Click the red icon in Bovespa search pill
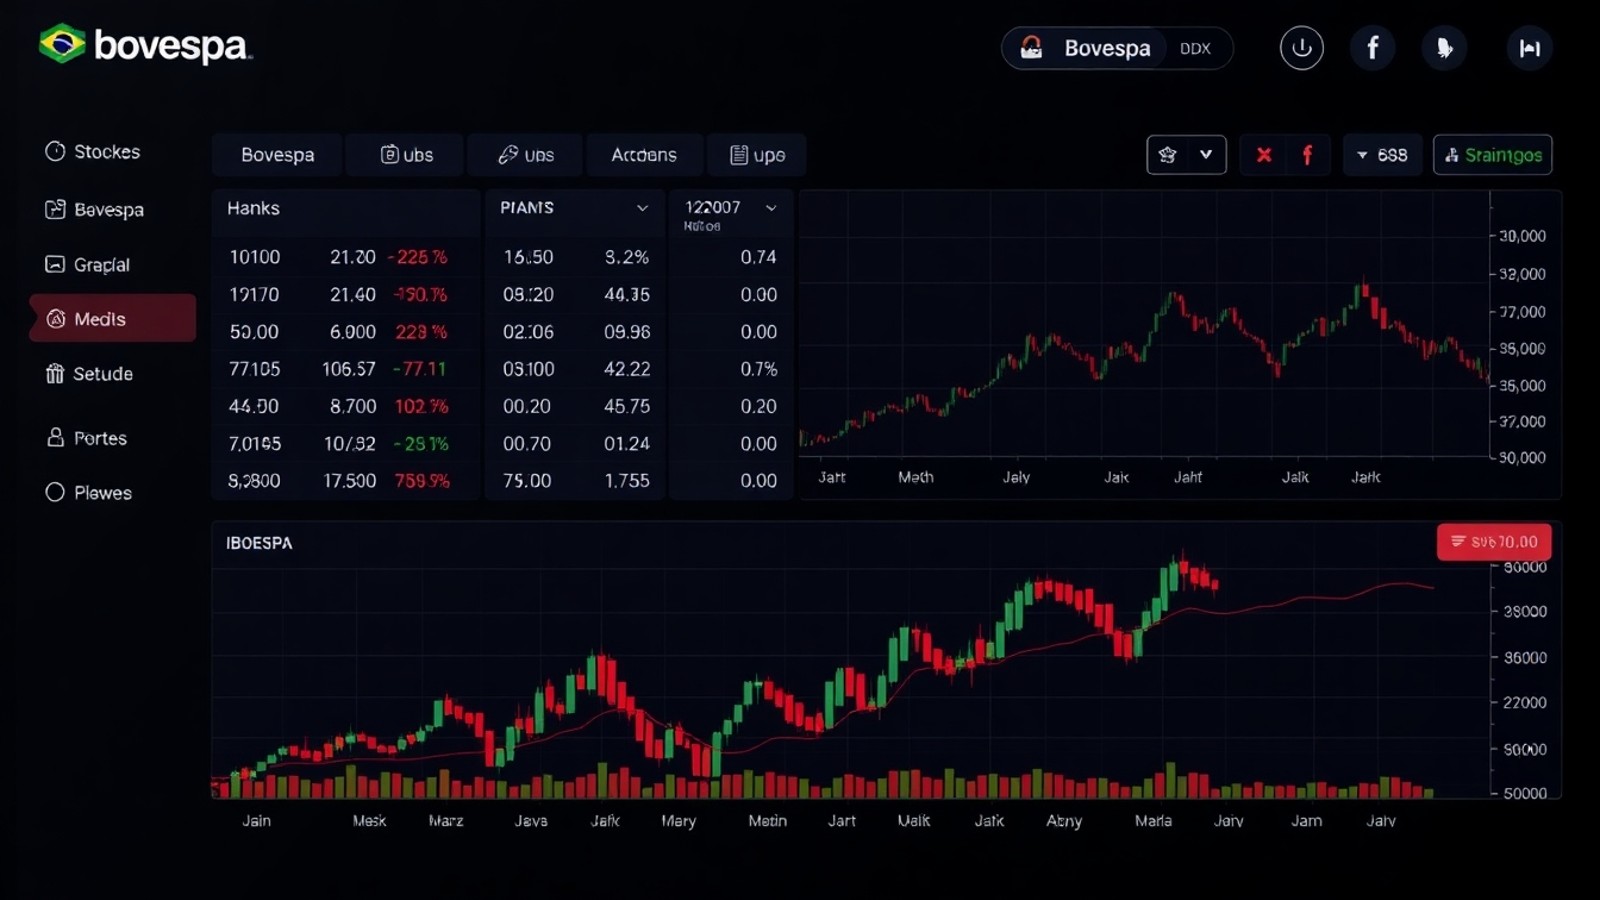1600x900 pixels. coord(1031,48)
